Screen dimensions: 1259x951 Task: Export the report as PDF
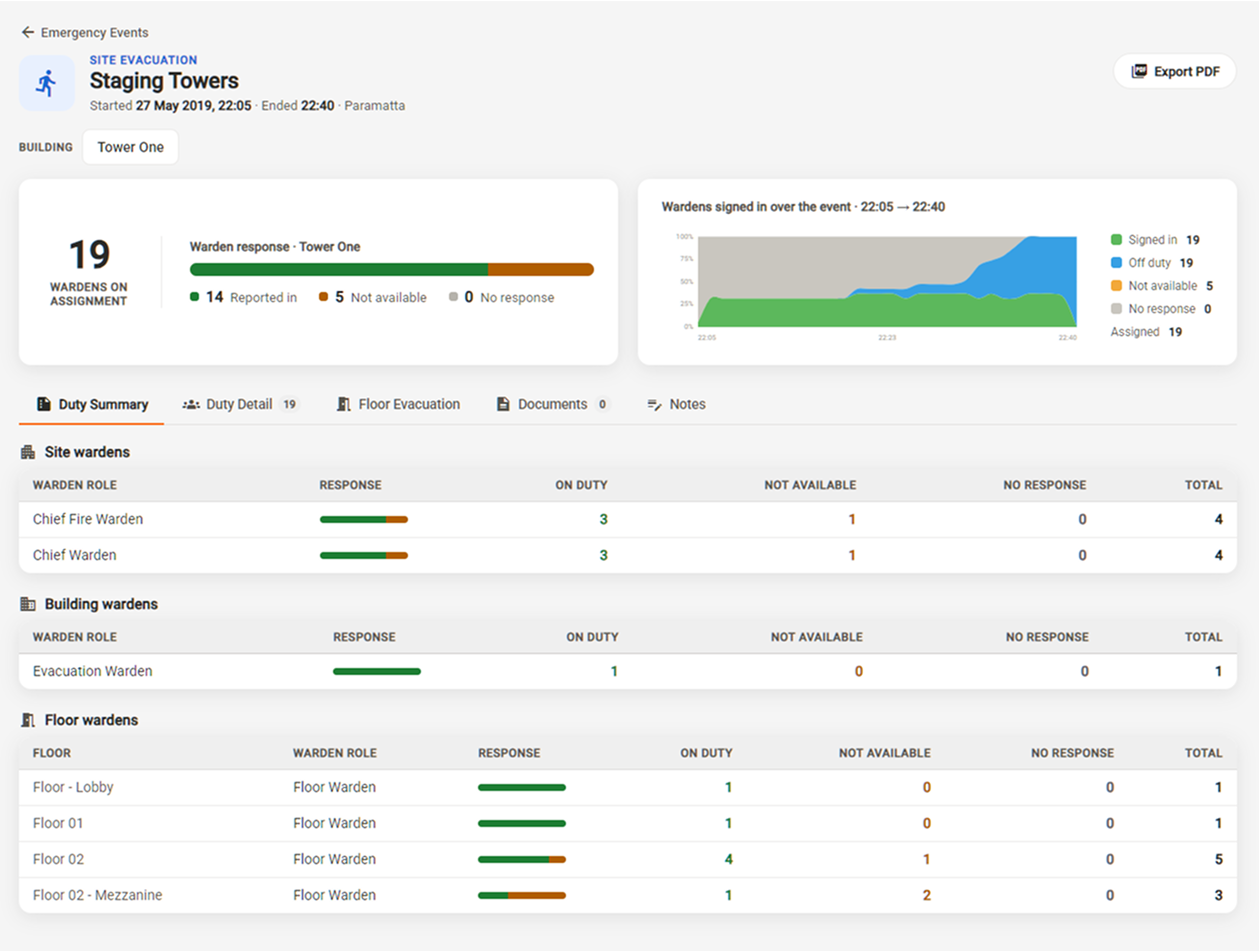(x=1175, y=72)
